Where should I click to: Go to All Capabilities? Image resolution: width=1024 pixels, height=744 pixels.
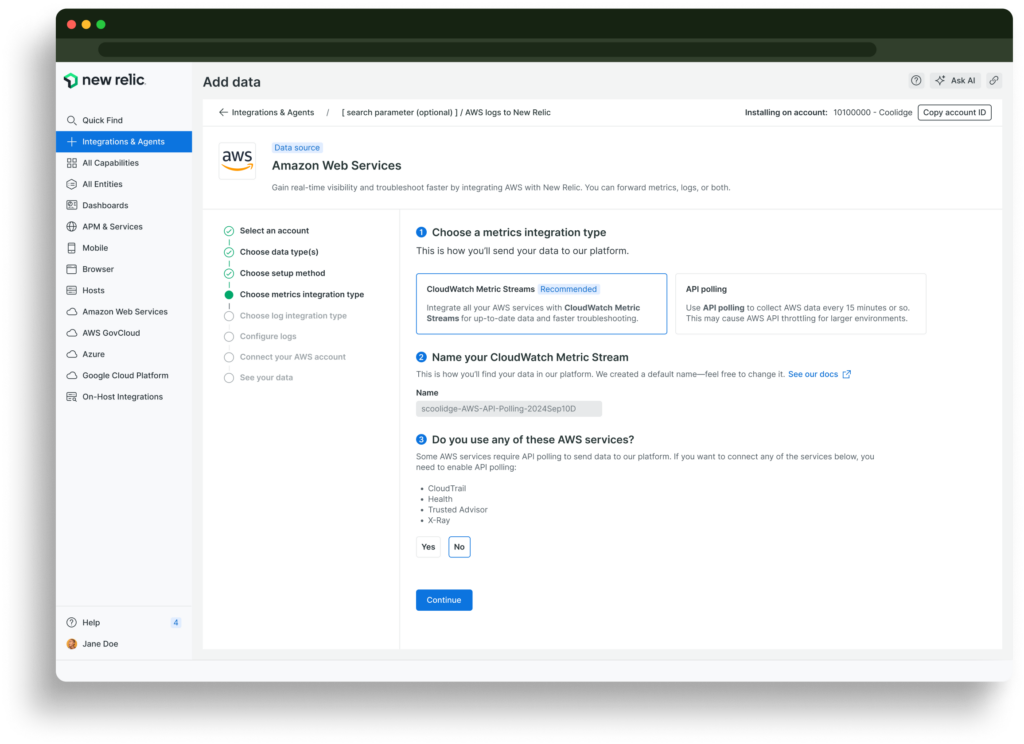tap(124, 163)
